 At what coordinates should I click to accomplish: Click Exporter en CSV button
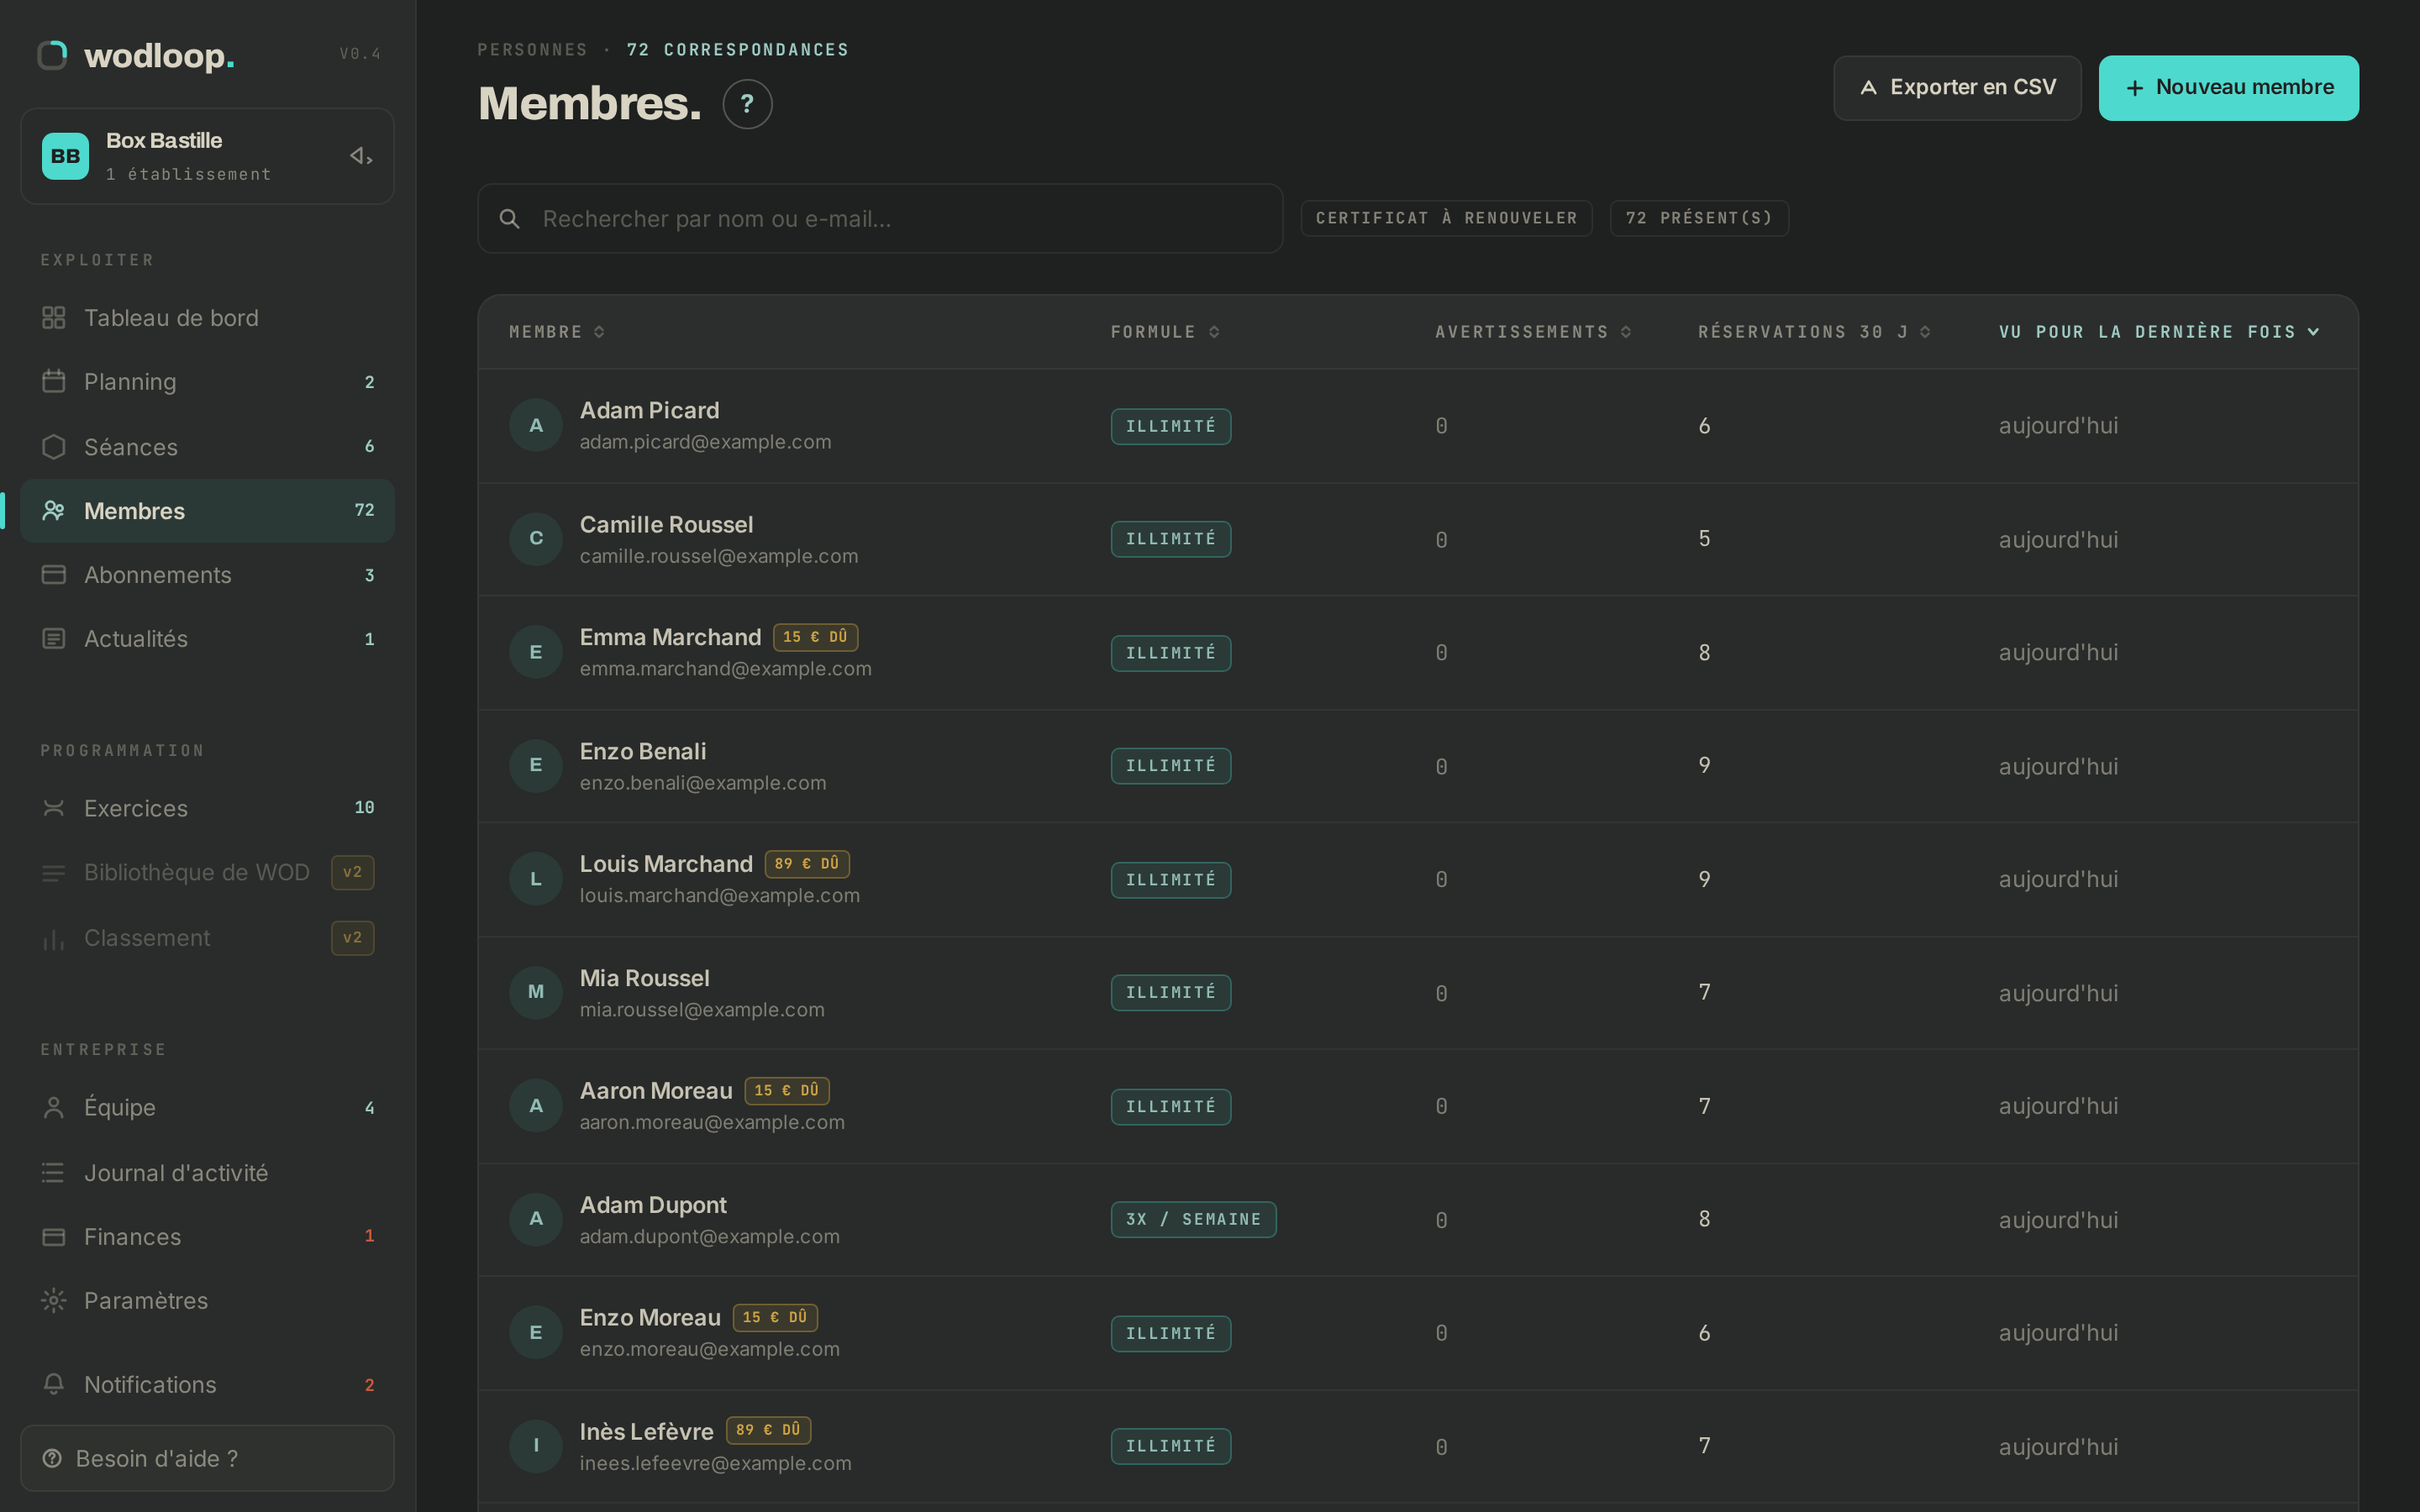[1957, 88]
